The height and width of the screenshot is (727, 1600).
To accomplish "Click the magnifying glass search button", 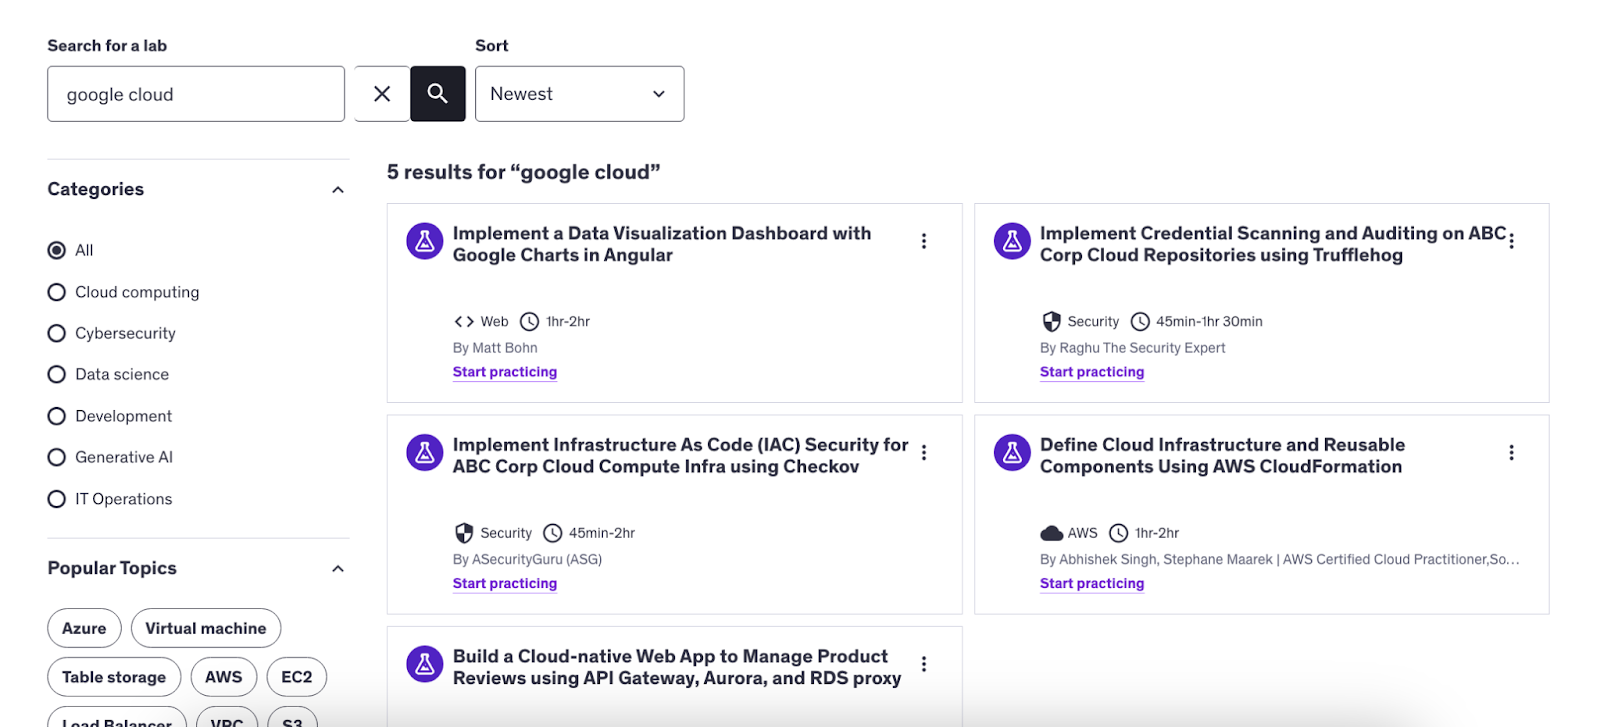I will click(437, 94).
